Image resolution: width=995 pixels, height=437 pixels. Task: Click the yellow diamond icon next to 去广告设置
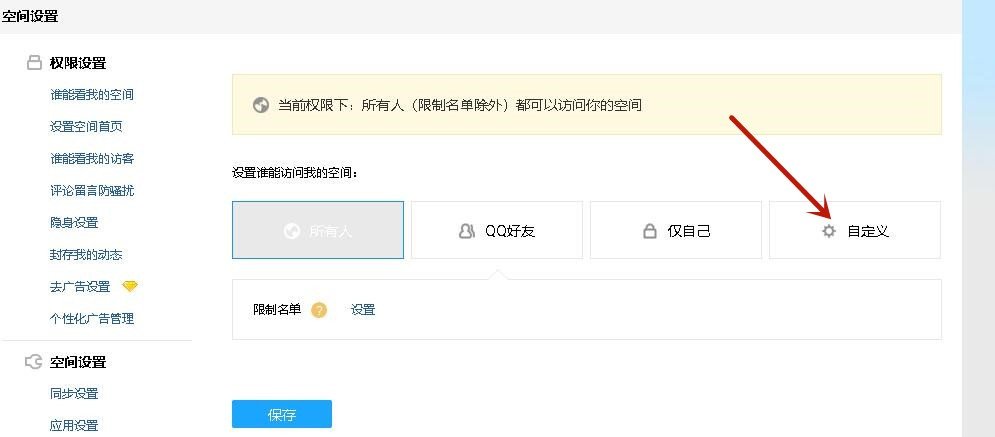129,287
